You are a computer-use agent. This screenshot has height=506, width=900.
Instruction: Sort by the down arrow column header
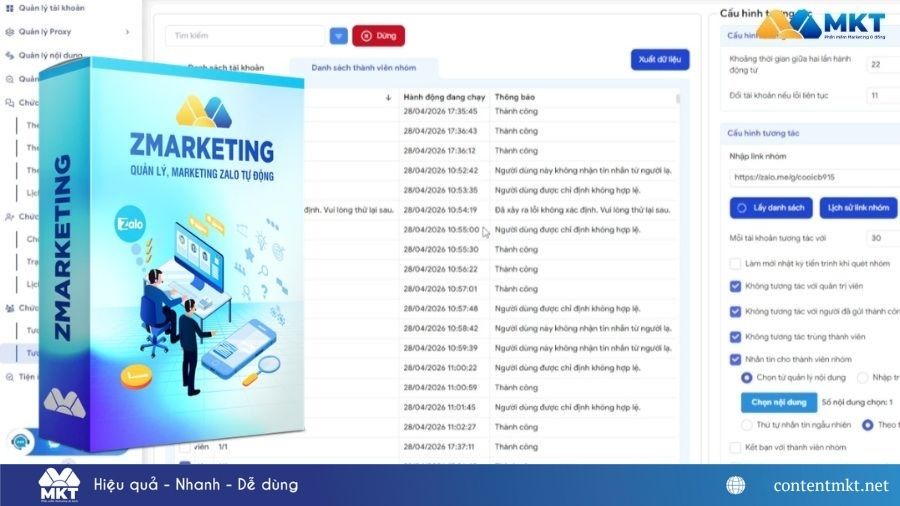(x=388, y=98)
